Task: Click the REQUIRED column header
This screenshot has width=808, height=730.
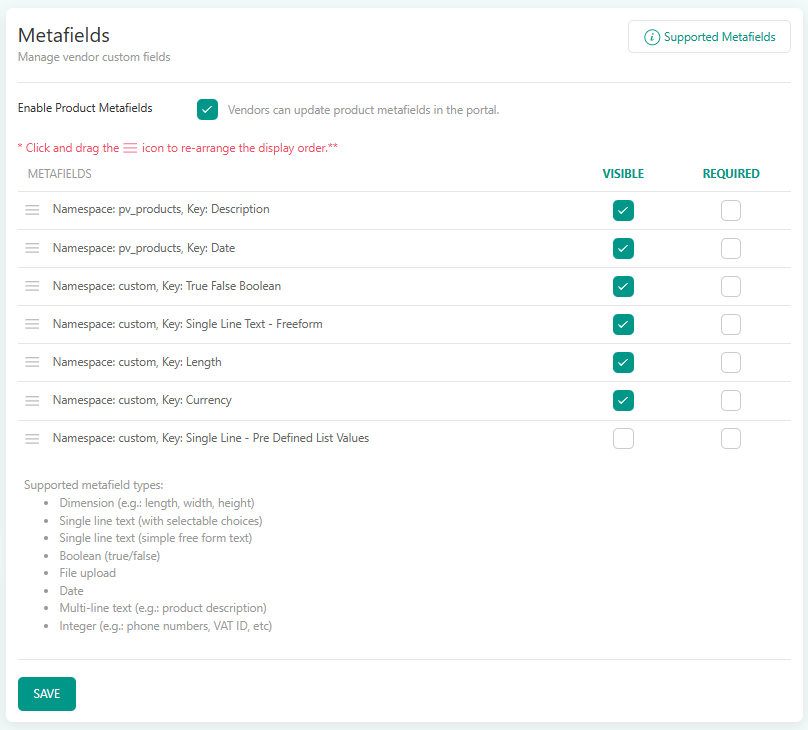Action: click(731, 174)
